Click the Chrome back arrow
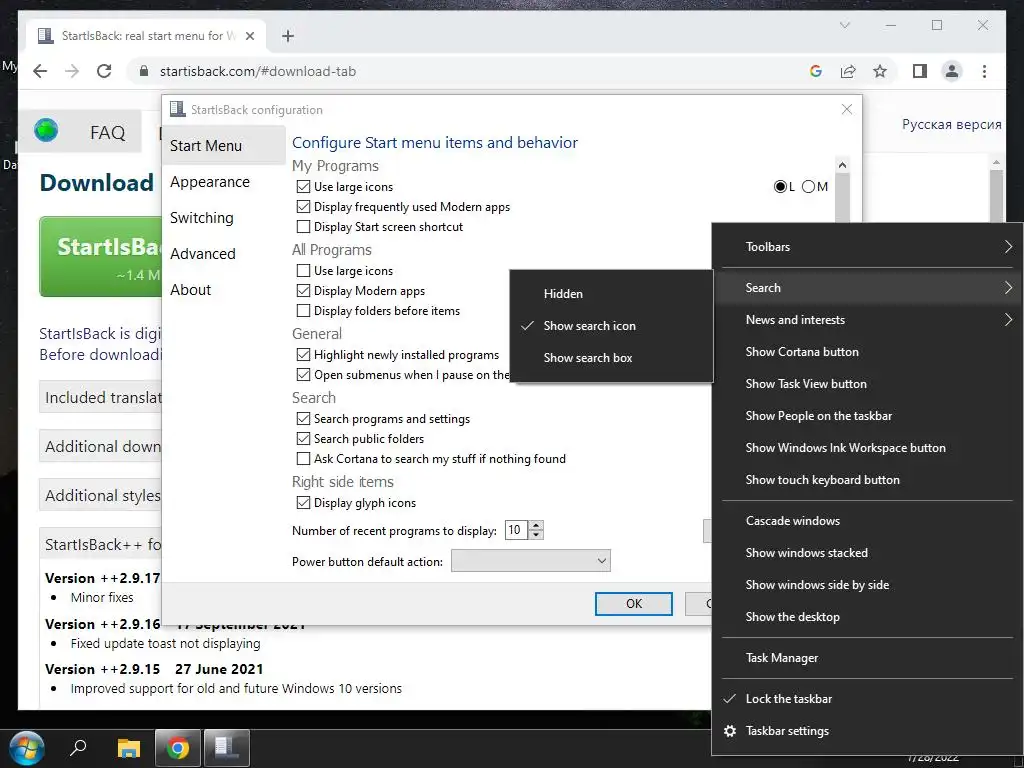This screenshot has height=768, width=1024. (x=40, y=71)
